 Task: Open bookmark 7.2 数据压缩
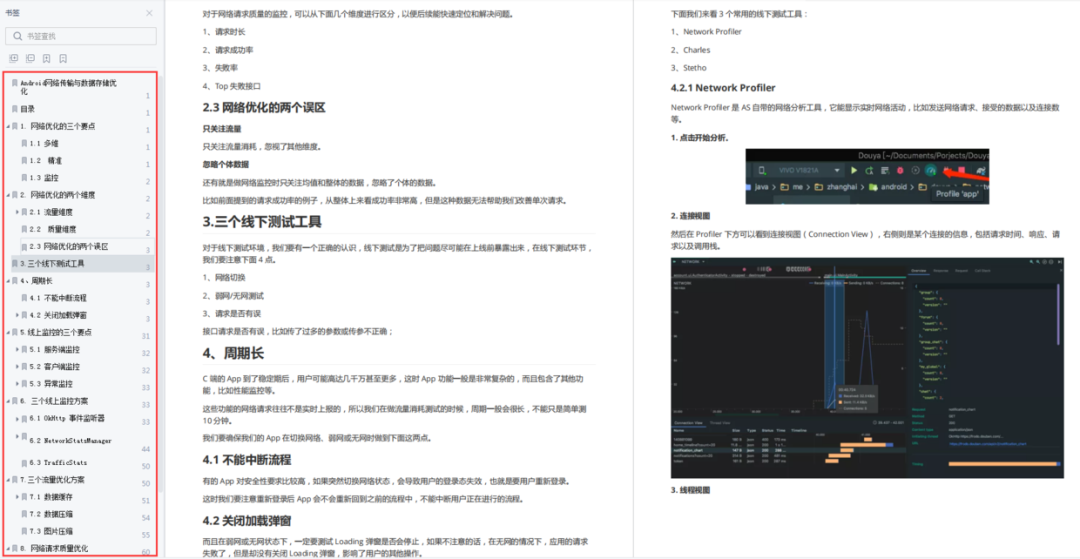[x=51, y=514]
